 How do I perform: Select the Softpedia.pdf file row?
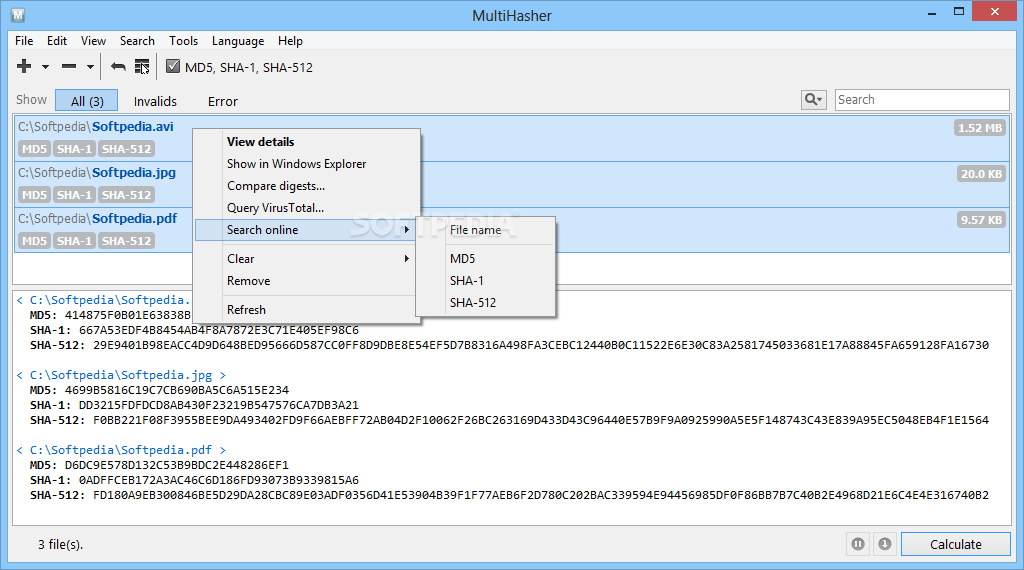pyautogui.click(x=512, y=230)
